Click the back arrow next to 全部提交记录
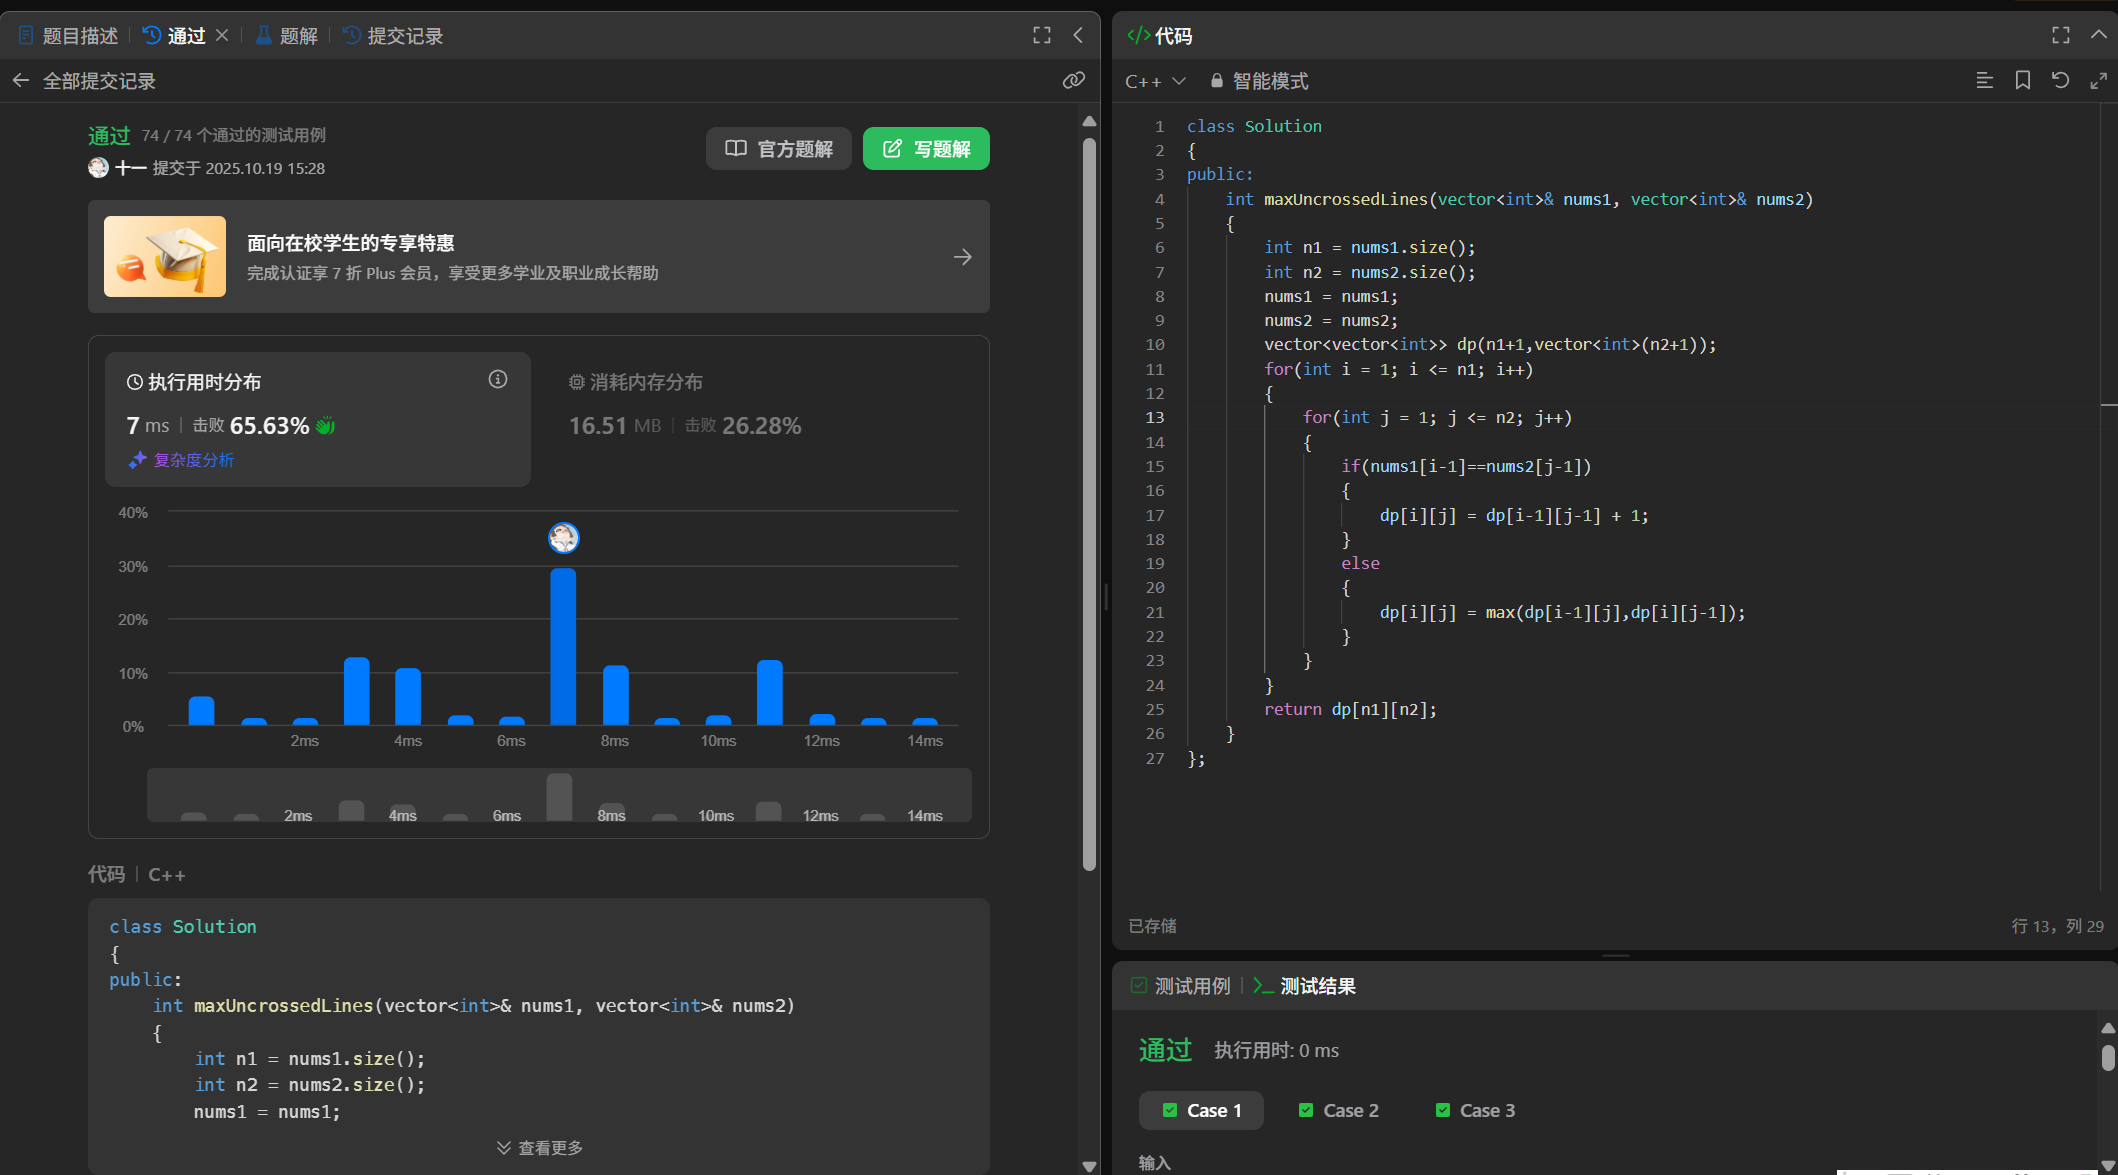Viewport: 2118px width, 1175px height. click(21, 80)
